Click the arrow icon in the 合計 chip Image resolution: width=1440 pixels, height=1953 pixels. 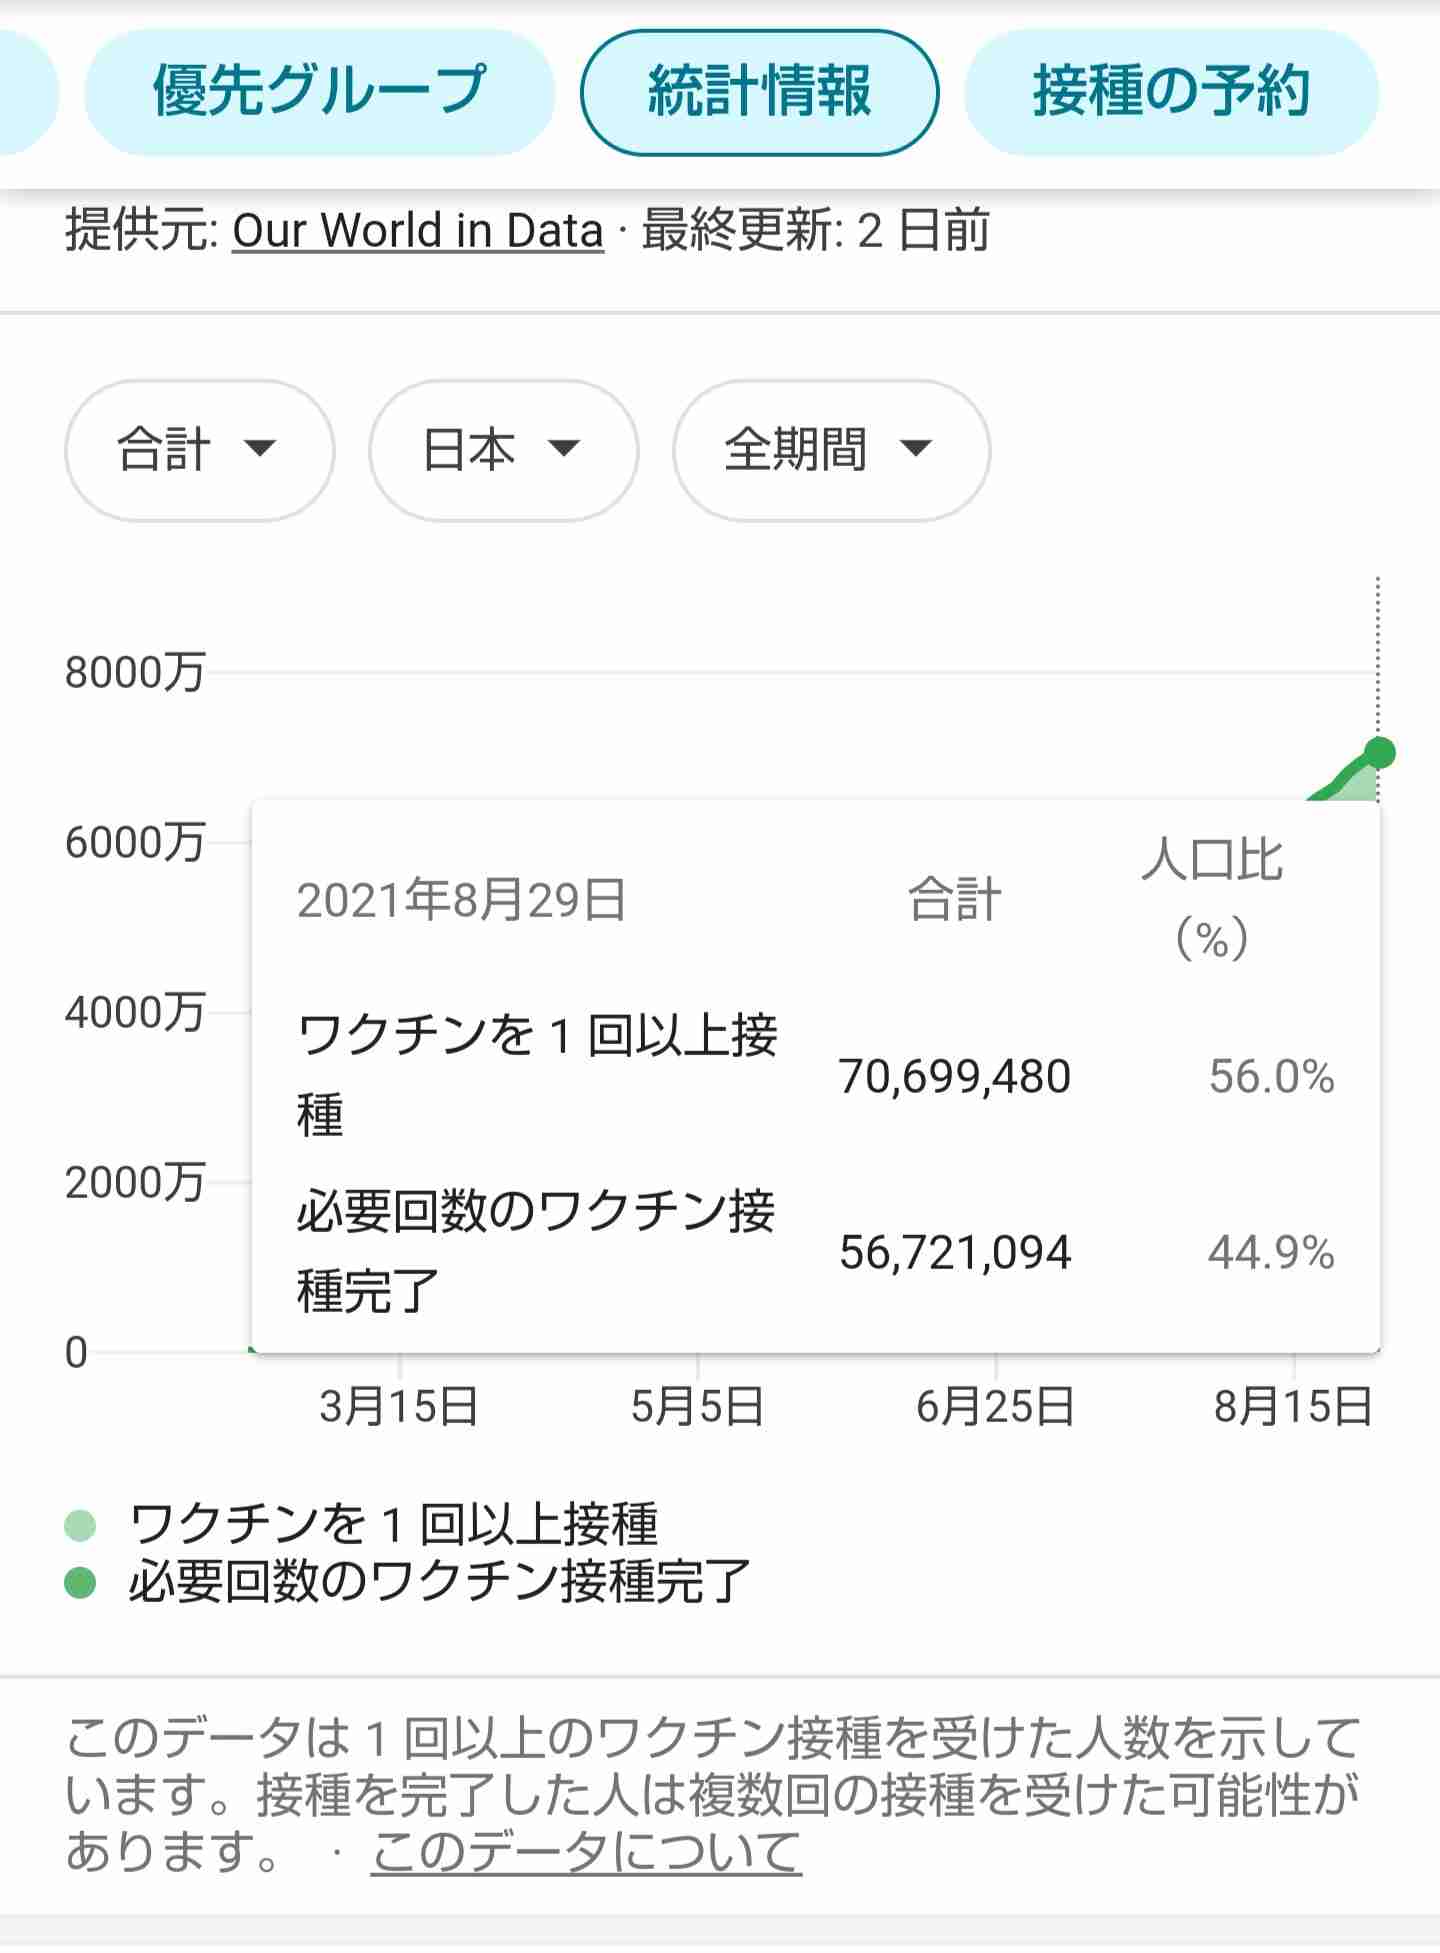[x=260, y=448]
